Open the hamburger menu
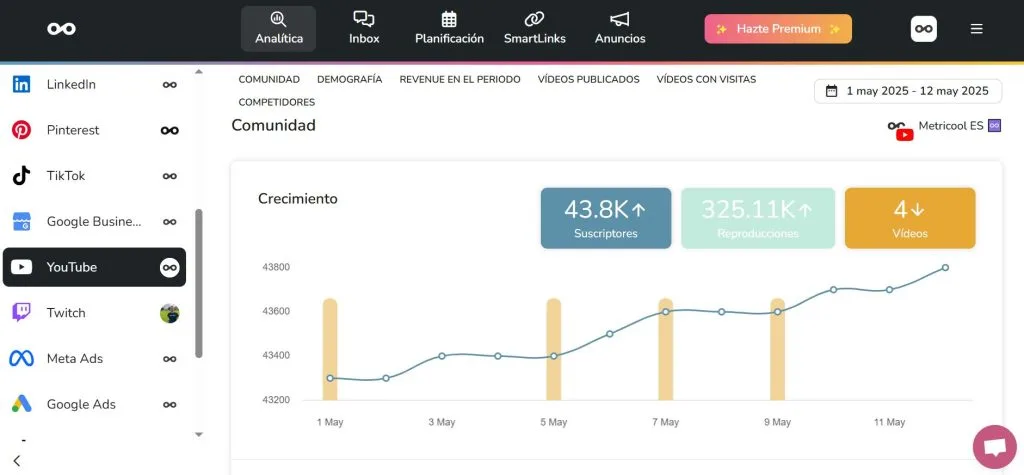This screenshot has width=1024, height=475. (976, 29)
